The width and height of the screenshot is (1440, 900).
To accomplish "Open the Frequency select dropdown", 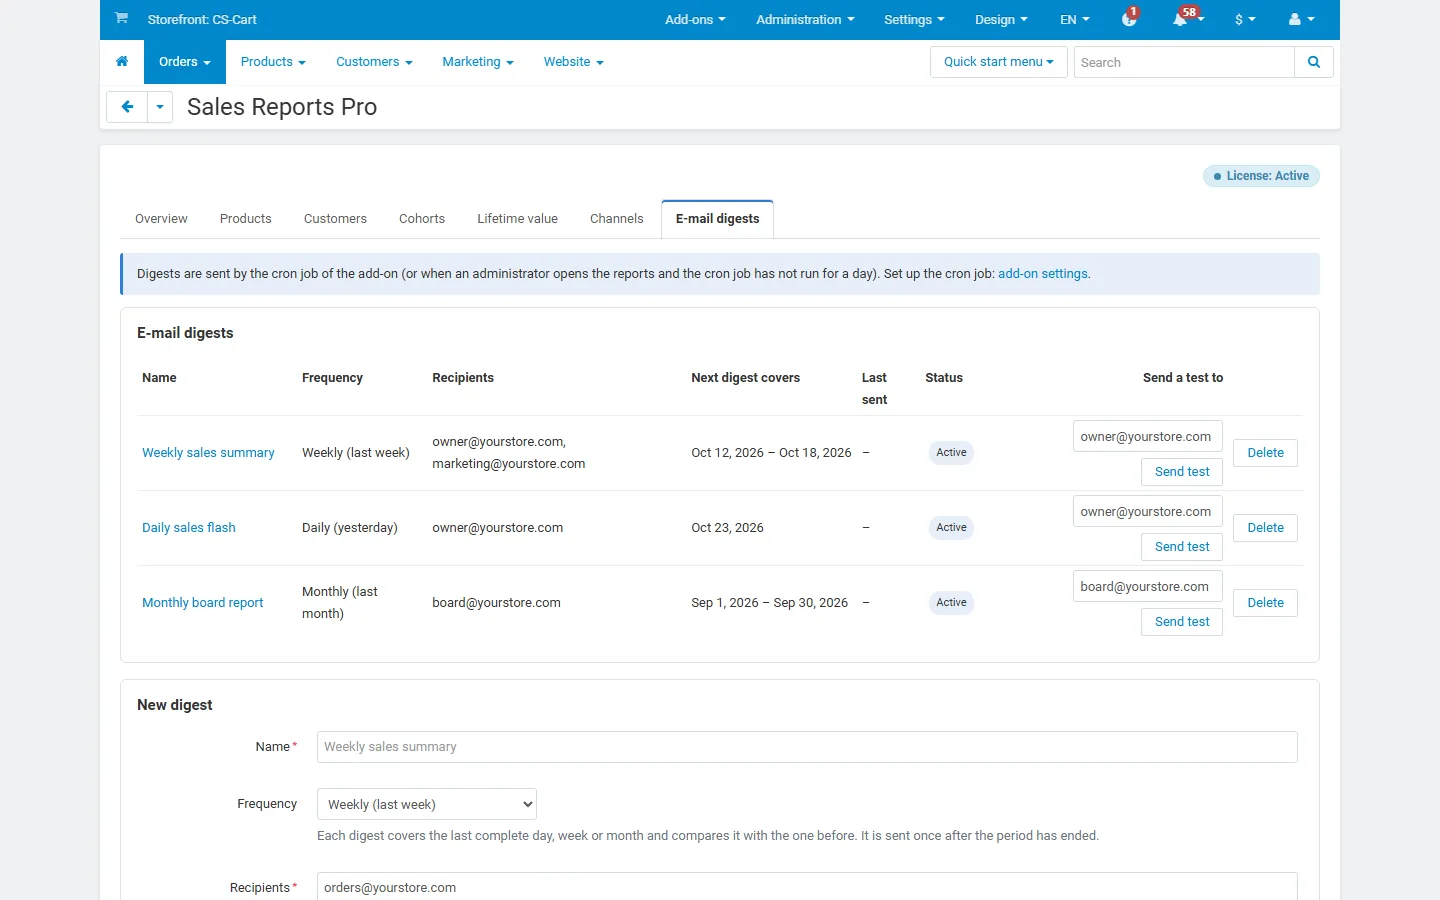I will tap(427, 804).
